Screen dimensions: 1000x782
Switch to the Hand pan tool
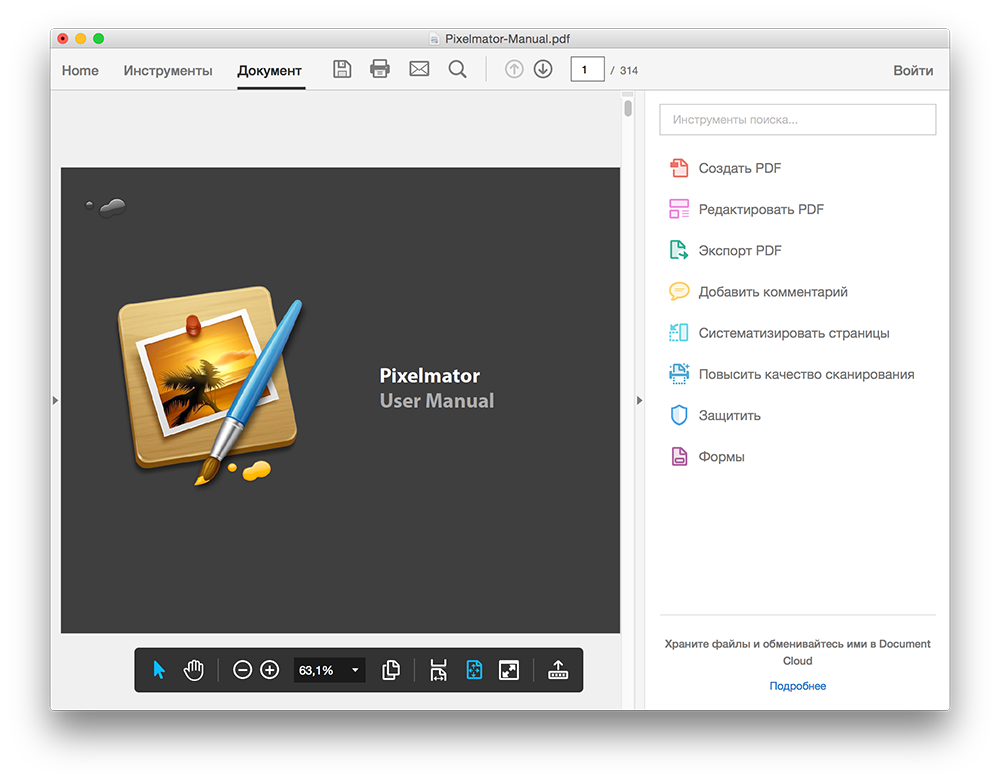coord(194,670)
